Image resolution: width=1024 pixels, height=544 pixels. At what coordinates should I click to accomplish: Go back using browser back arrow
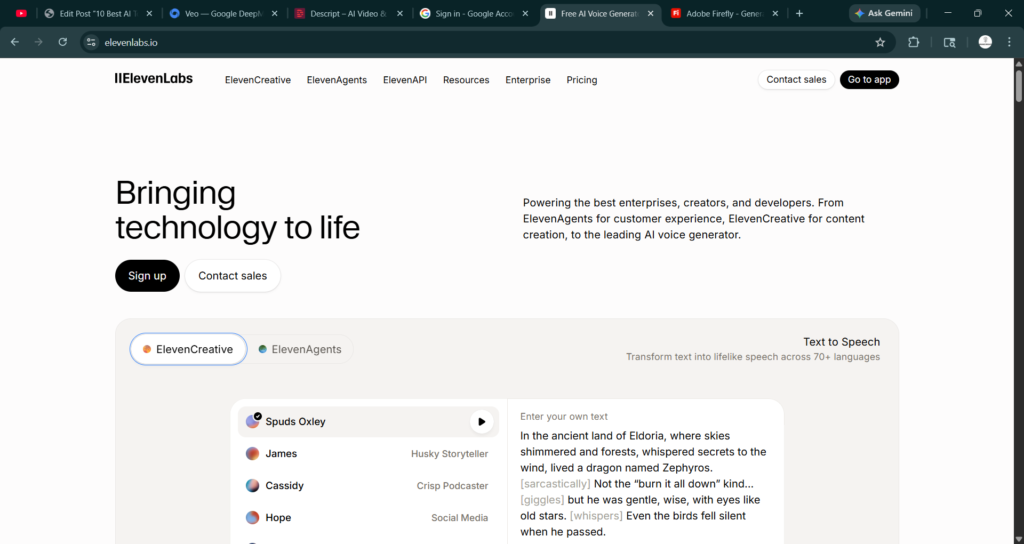(14, 42)
